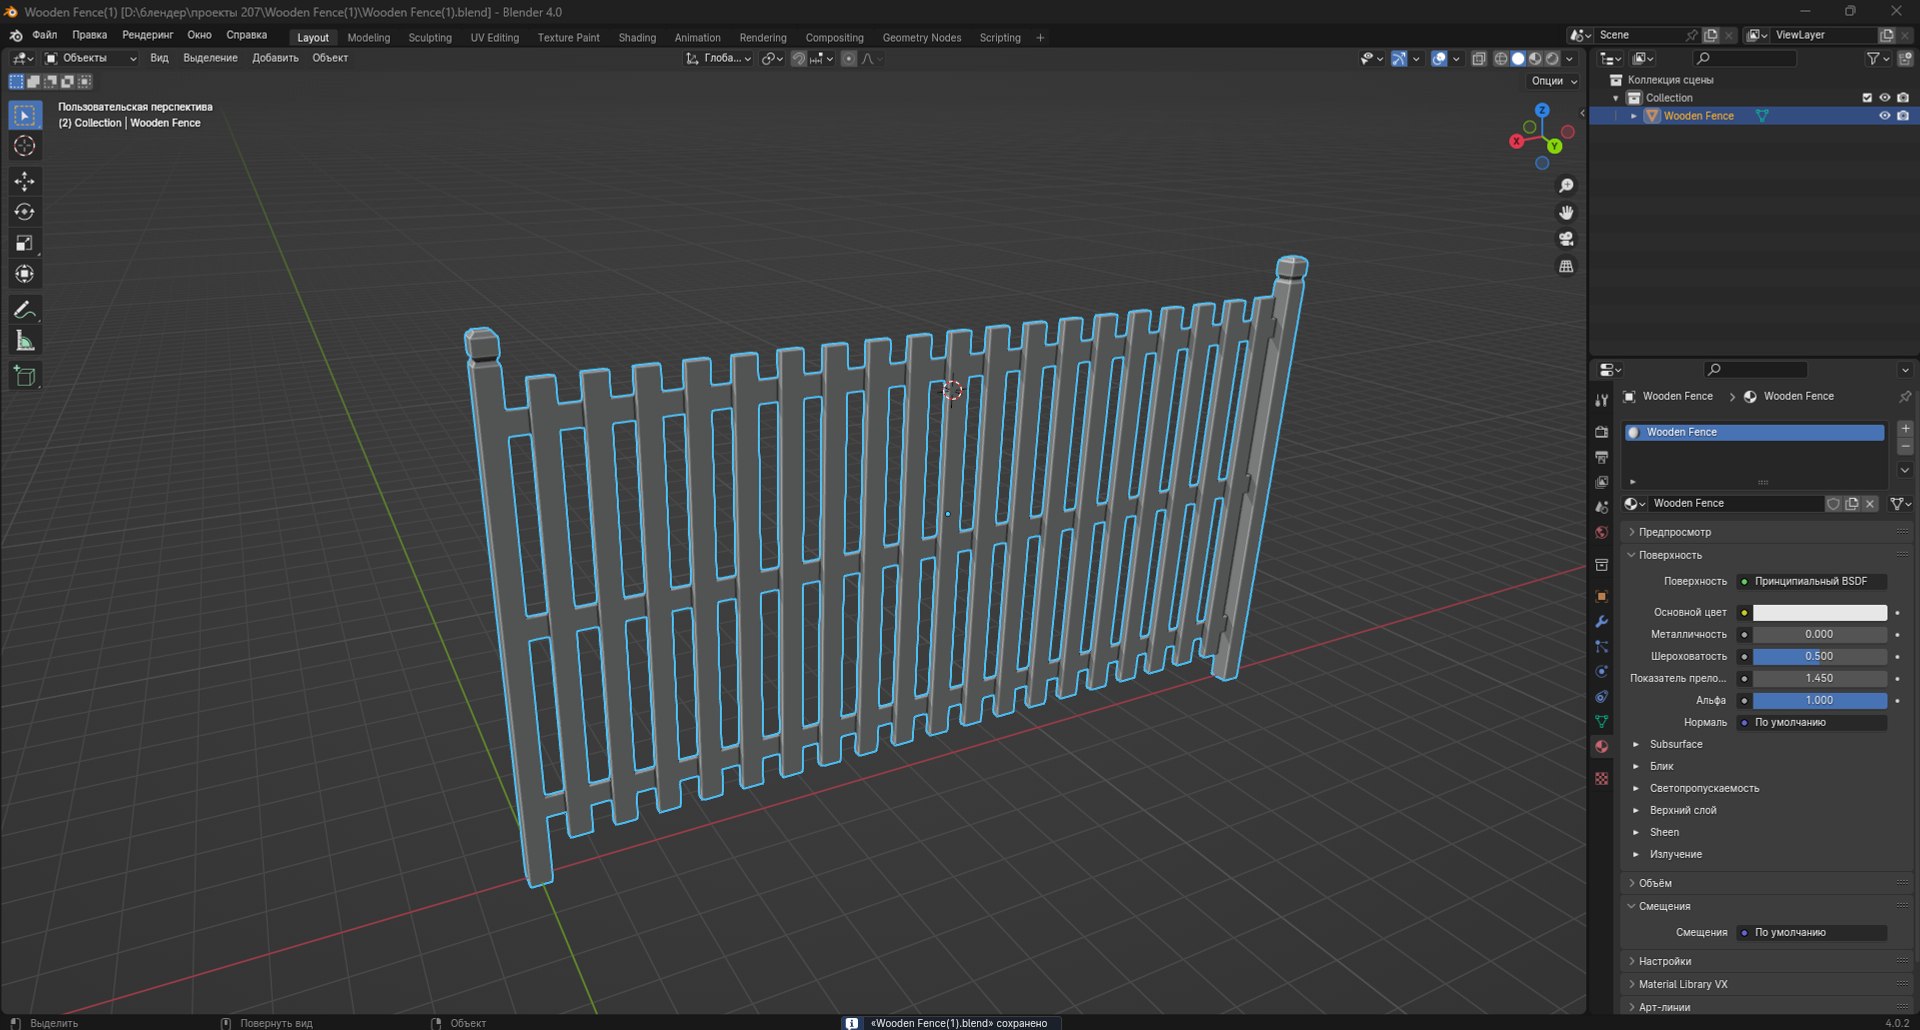1920x1030 pixels.
Task: Click the Шероховатость slider
Action: [x=1820, y=656]
